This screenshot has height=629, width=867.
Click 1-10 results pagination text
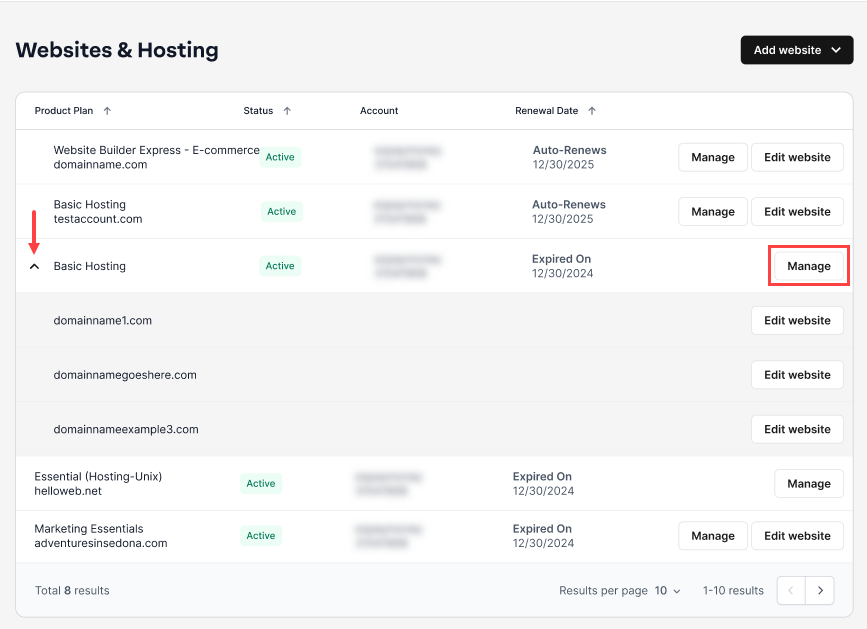733,591
